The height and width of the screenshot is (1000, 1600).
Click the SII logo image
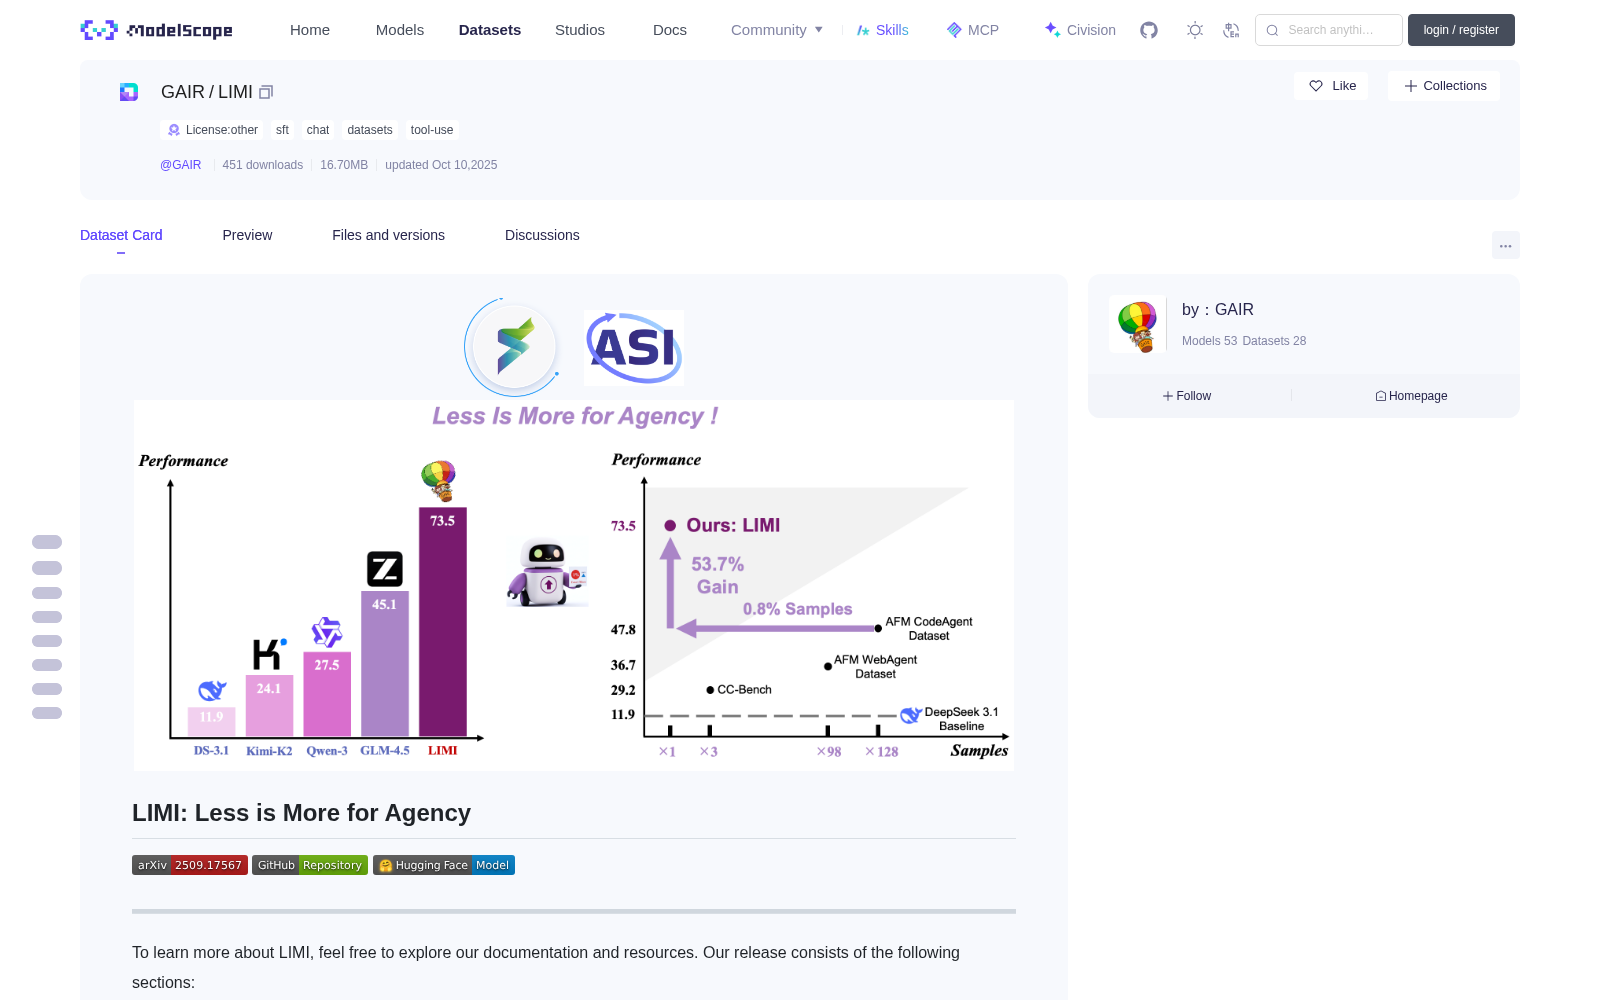pos(513,347)
